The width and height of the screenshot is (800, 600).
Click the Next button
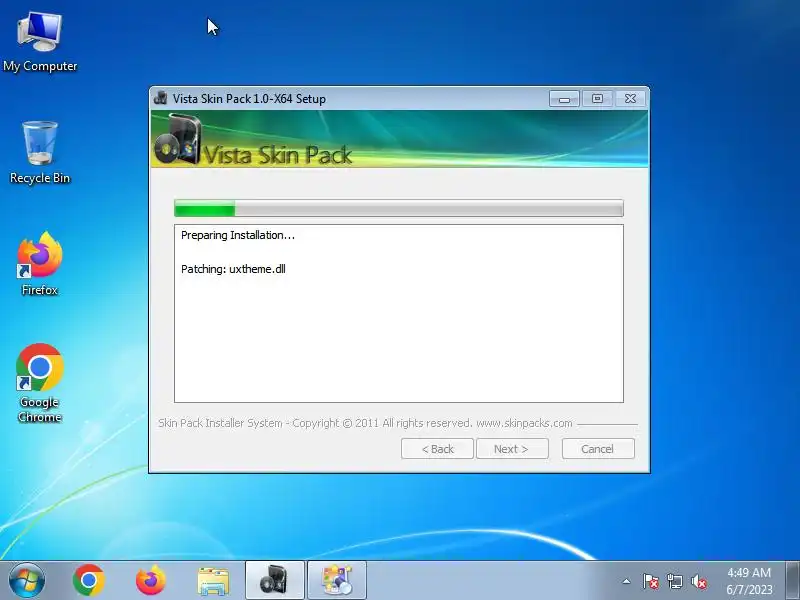[x=512, y=449]
